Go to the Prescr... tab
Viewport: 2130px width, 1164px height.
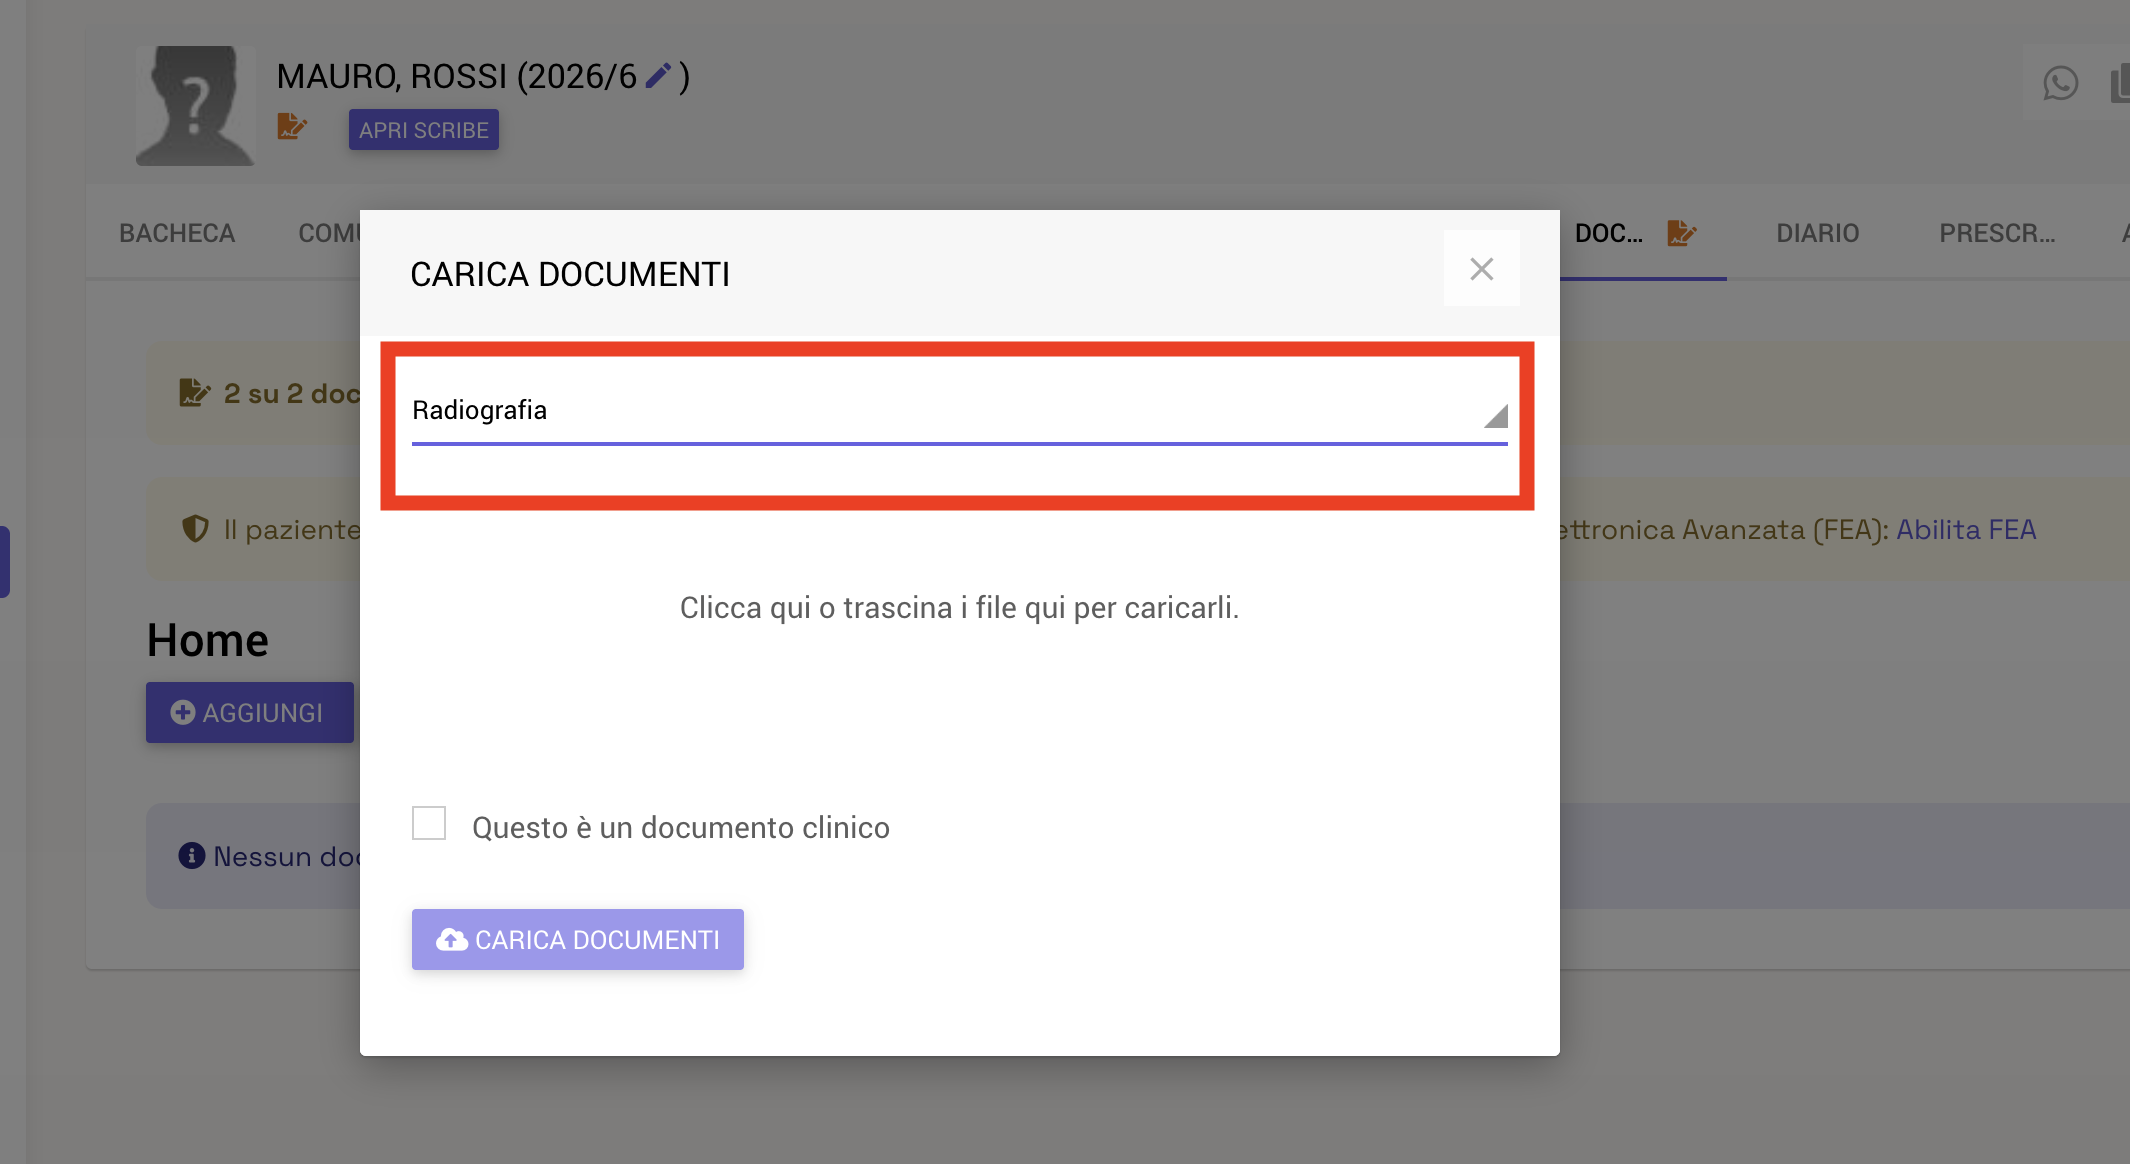1997,233
